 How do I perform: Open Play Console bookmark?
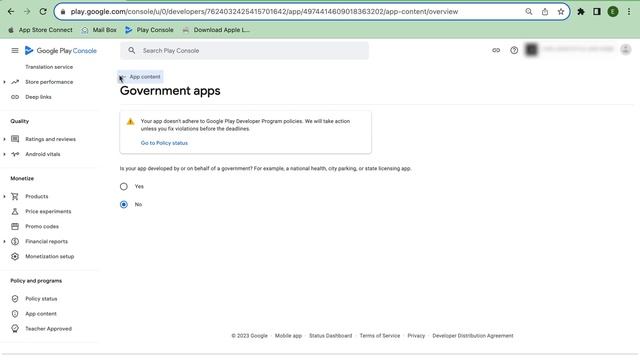[x=149, y=30]
